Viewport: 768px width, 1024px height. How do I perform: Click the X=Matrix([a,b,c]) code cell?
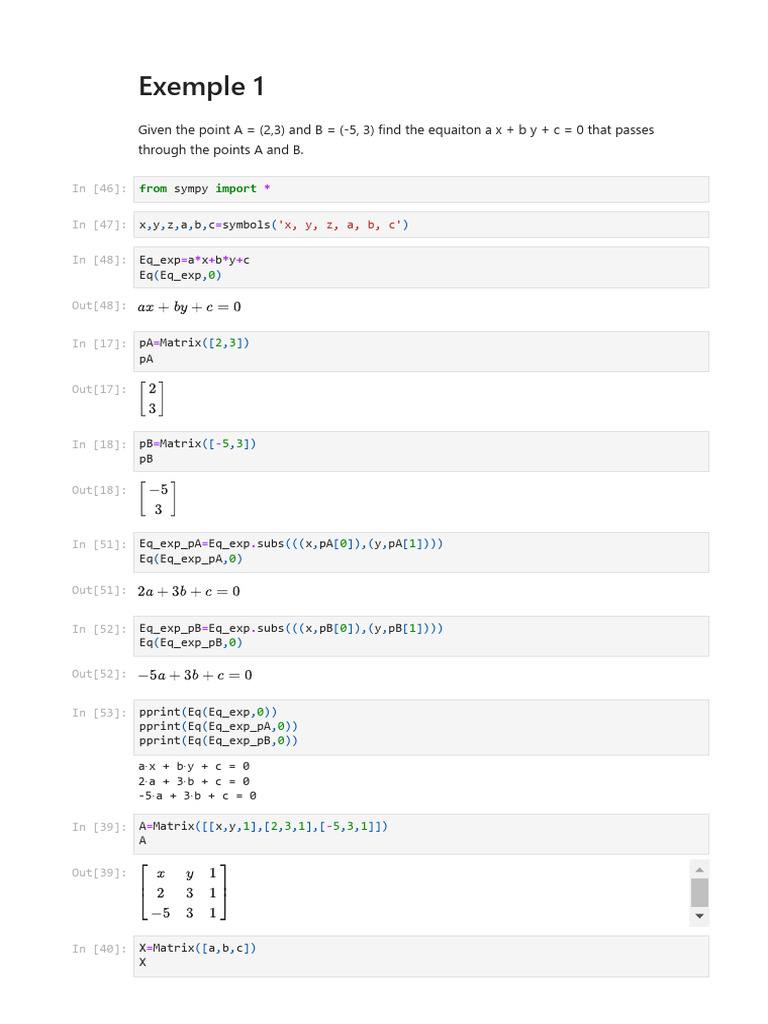pyautogui.click(x=421, y=955)
